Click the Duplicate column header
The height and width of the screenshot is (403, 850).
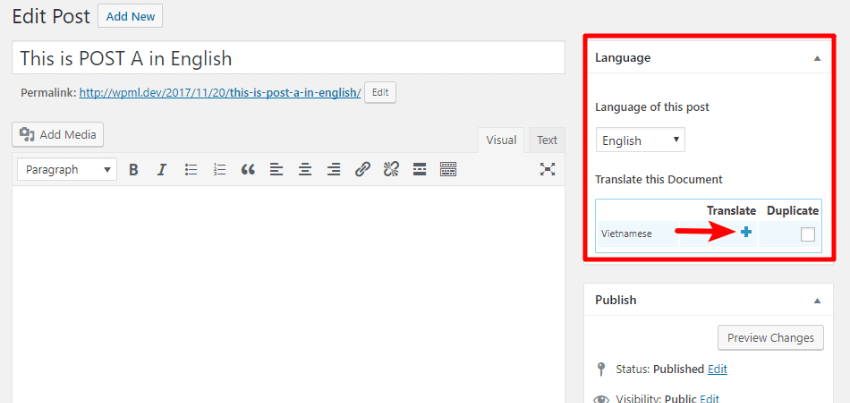coord(793,210)
